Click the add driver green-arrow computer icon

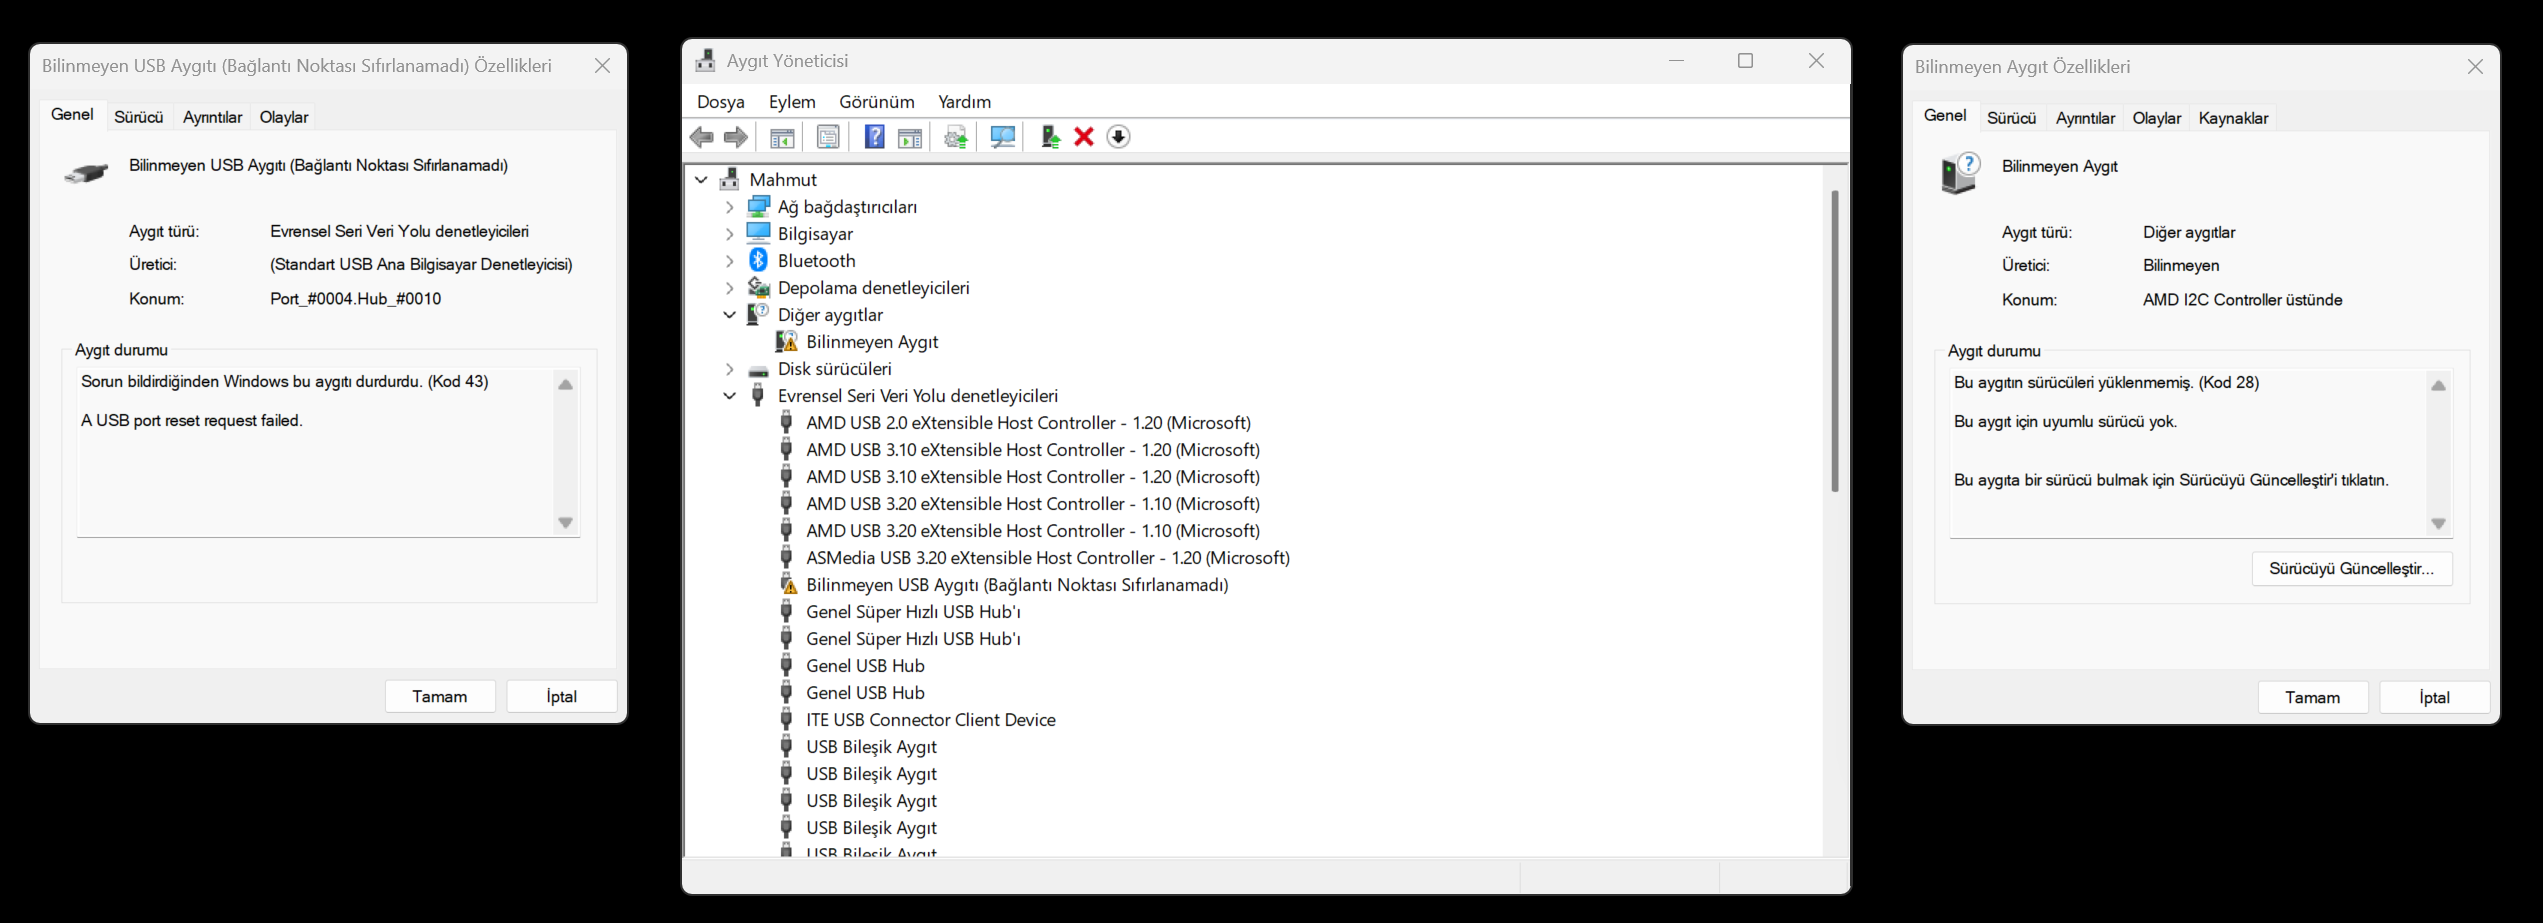tap(1050, 137)
